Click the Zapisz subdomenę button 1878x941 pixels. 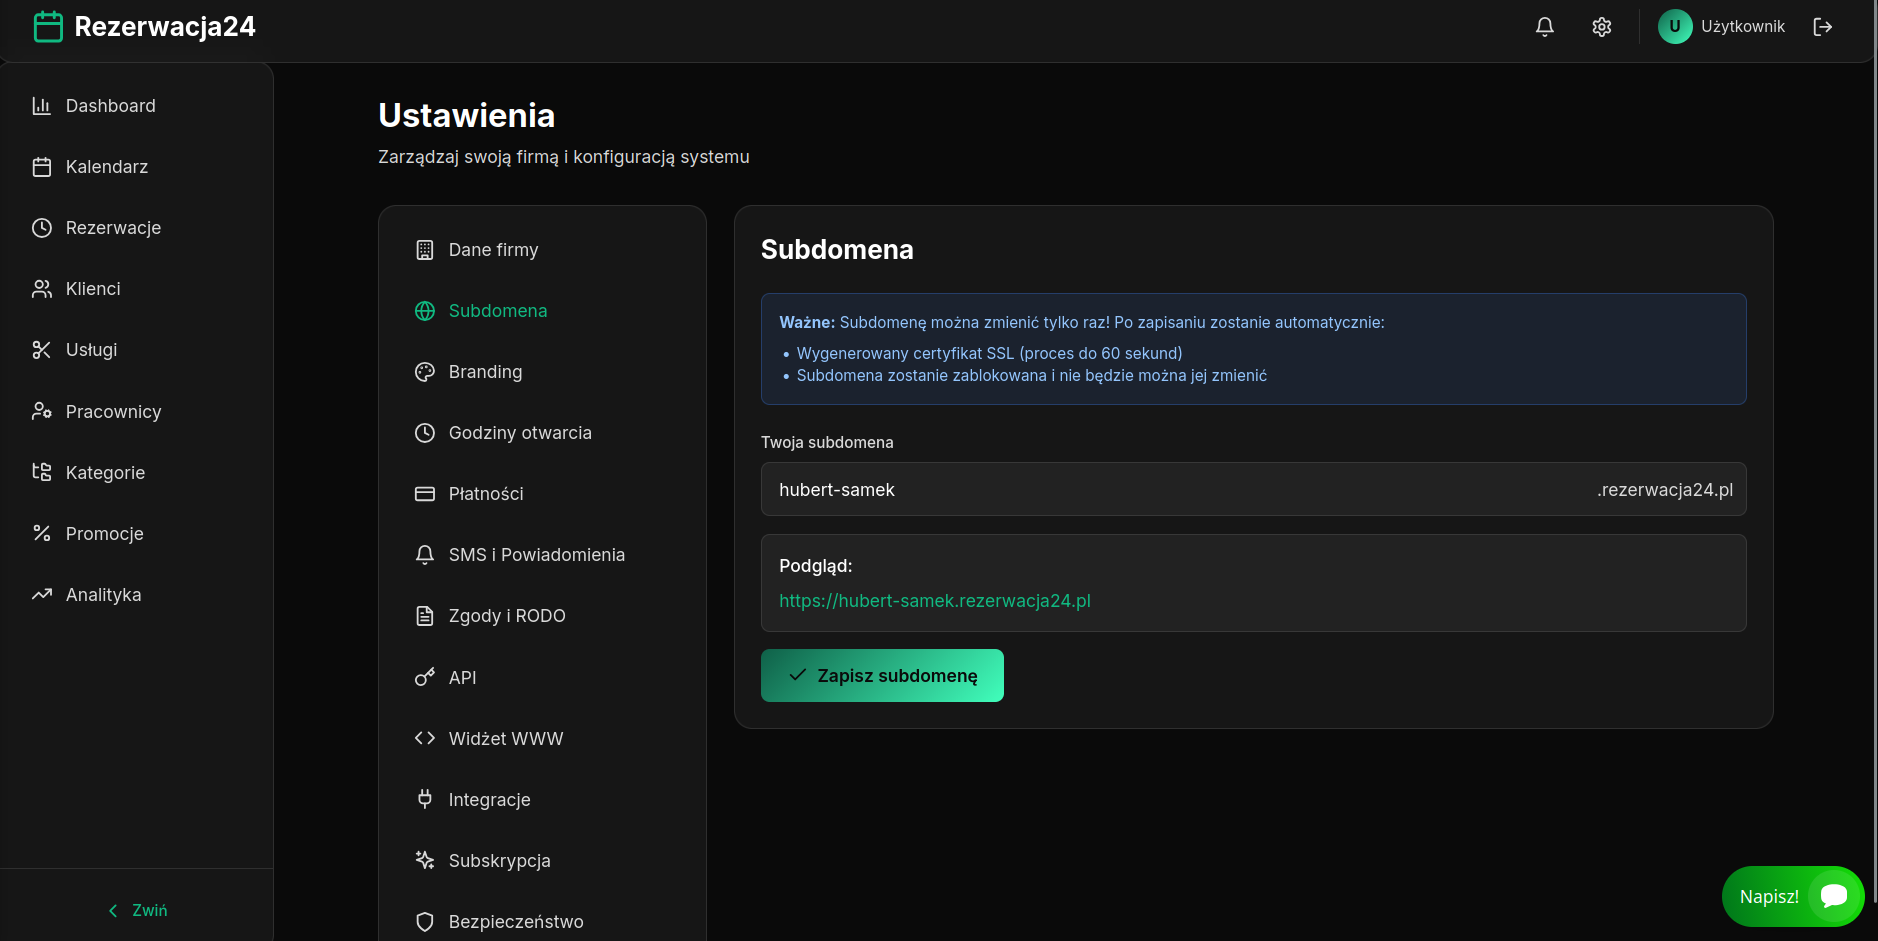click(882, 675)
